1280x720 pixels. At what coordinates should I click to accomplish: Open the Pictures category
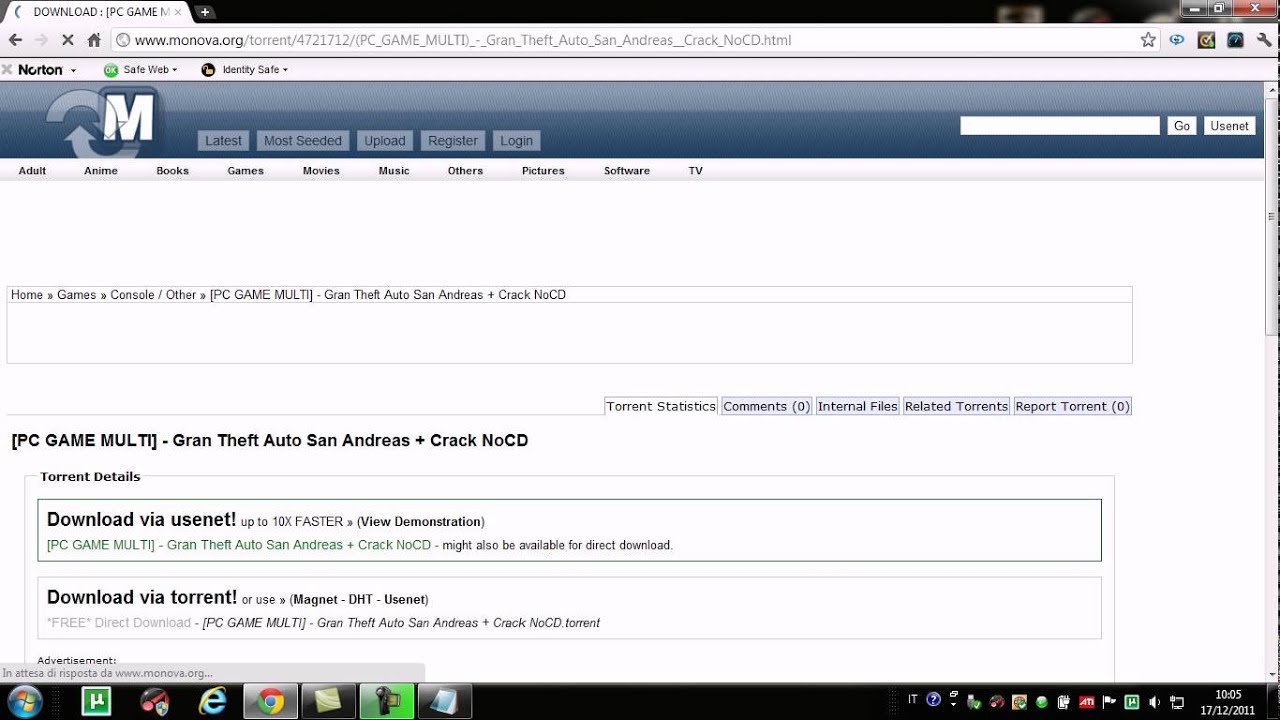[x=543, y=171]
